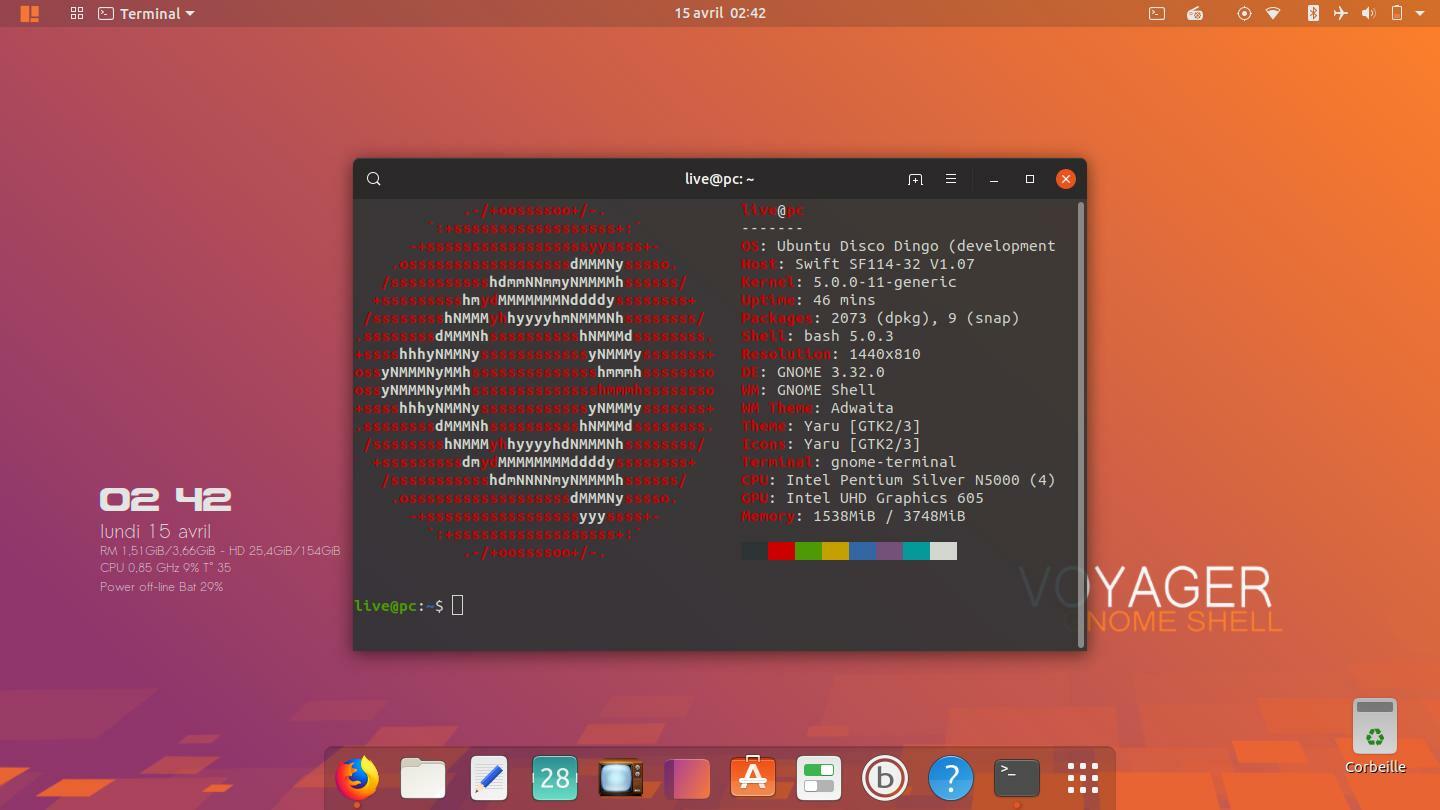Click the red color block in neofetch palette
This screenshot has width=1440, height=810.
tap(781, 551)
